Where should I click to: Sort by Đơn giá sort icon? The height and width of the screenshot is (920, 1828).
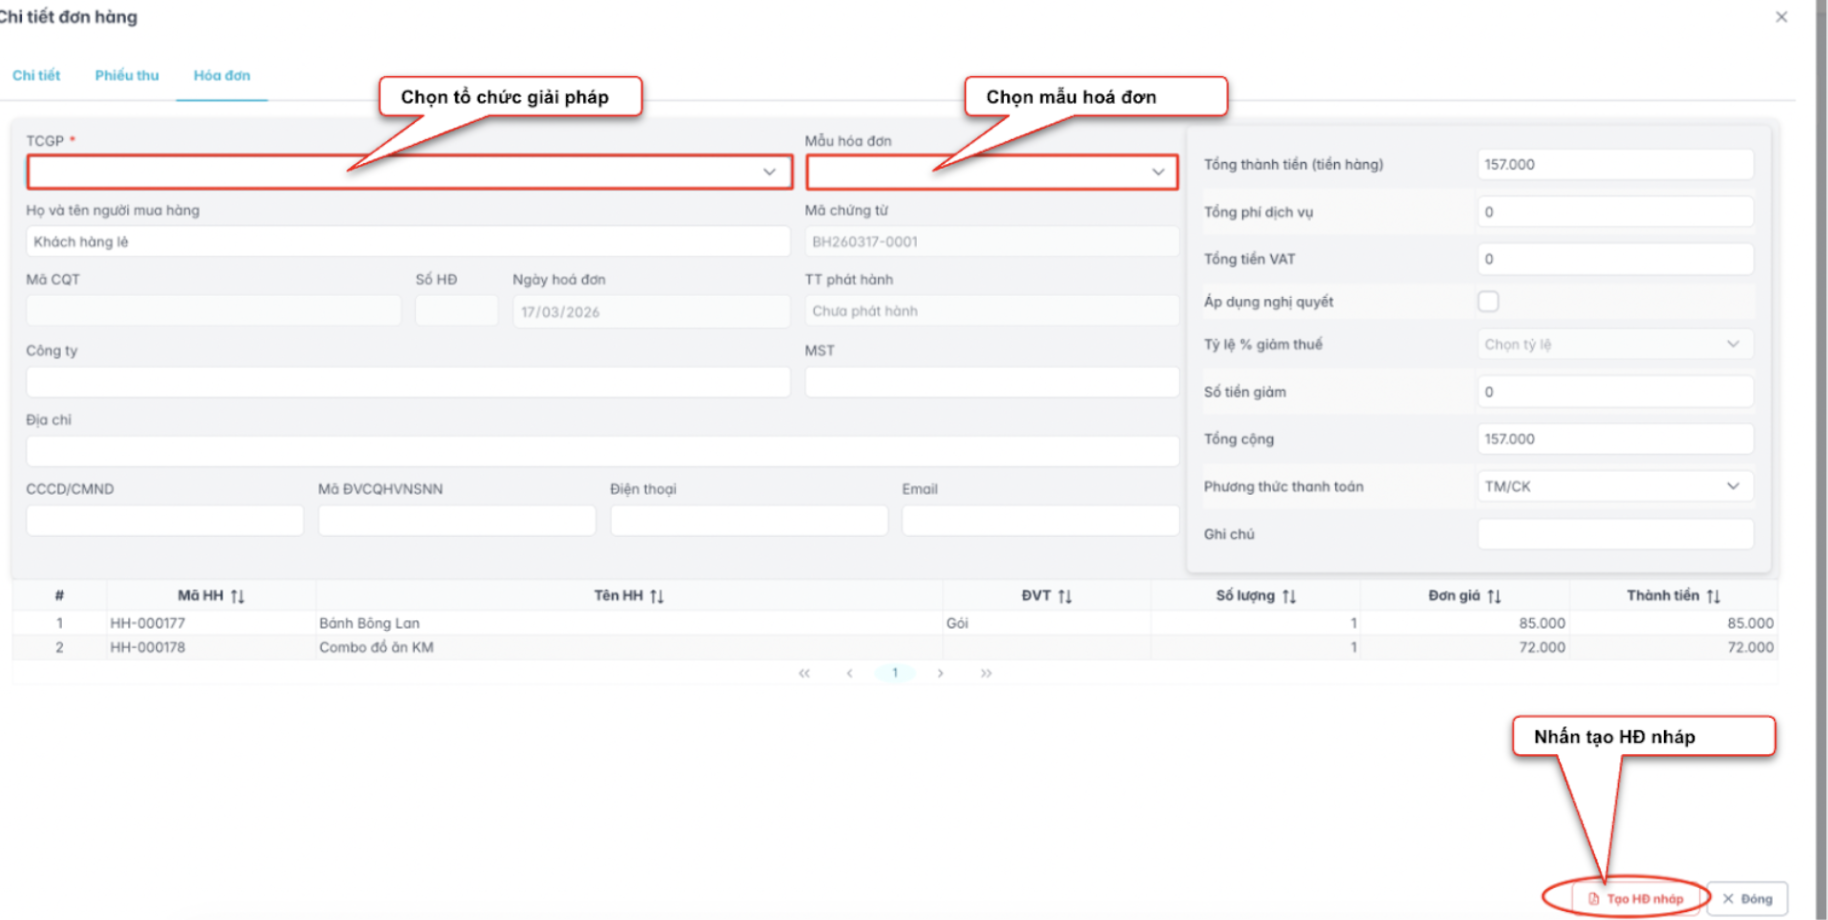coord(1494,596)
